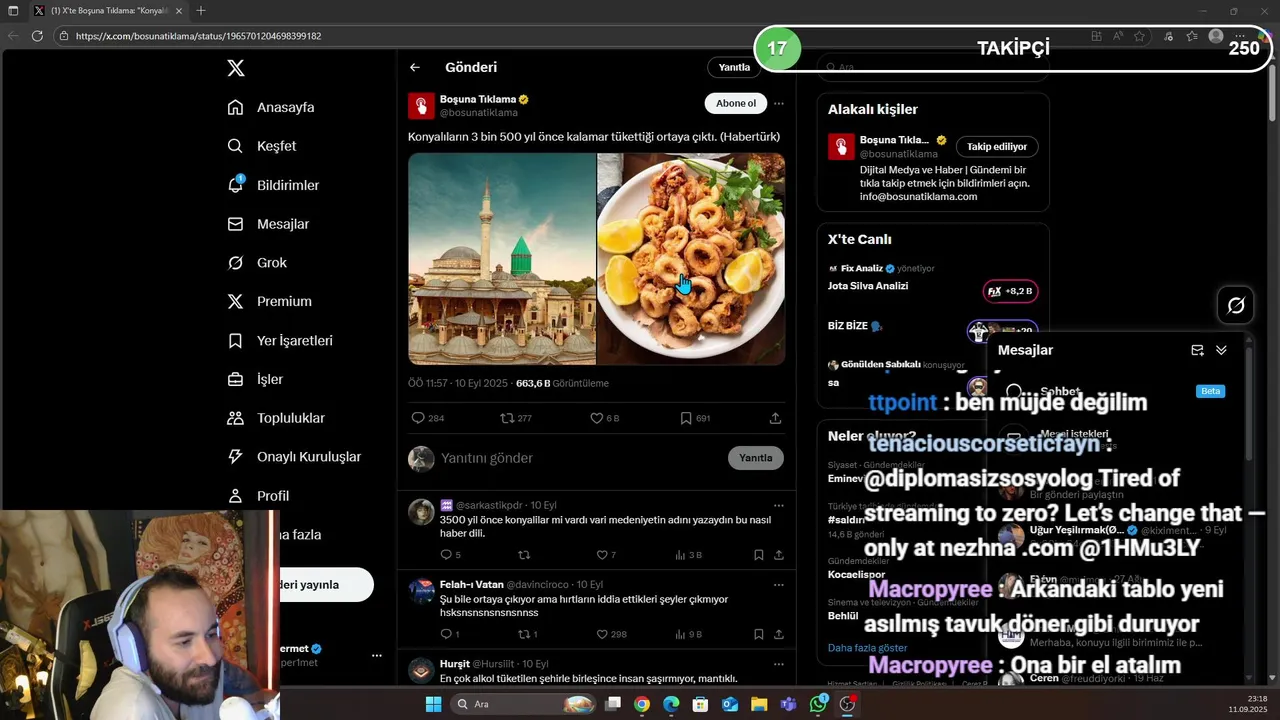
Task: Open İşler jobs page
Action: click(255, 379)
